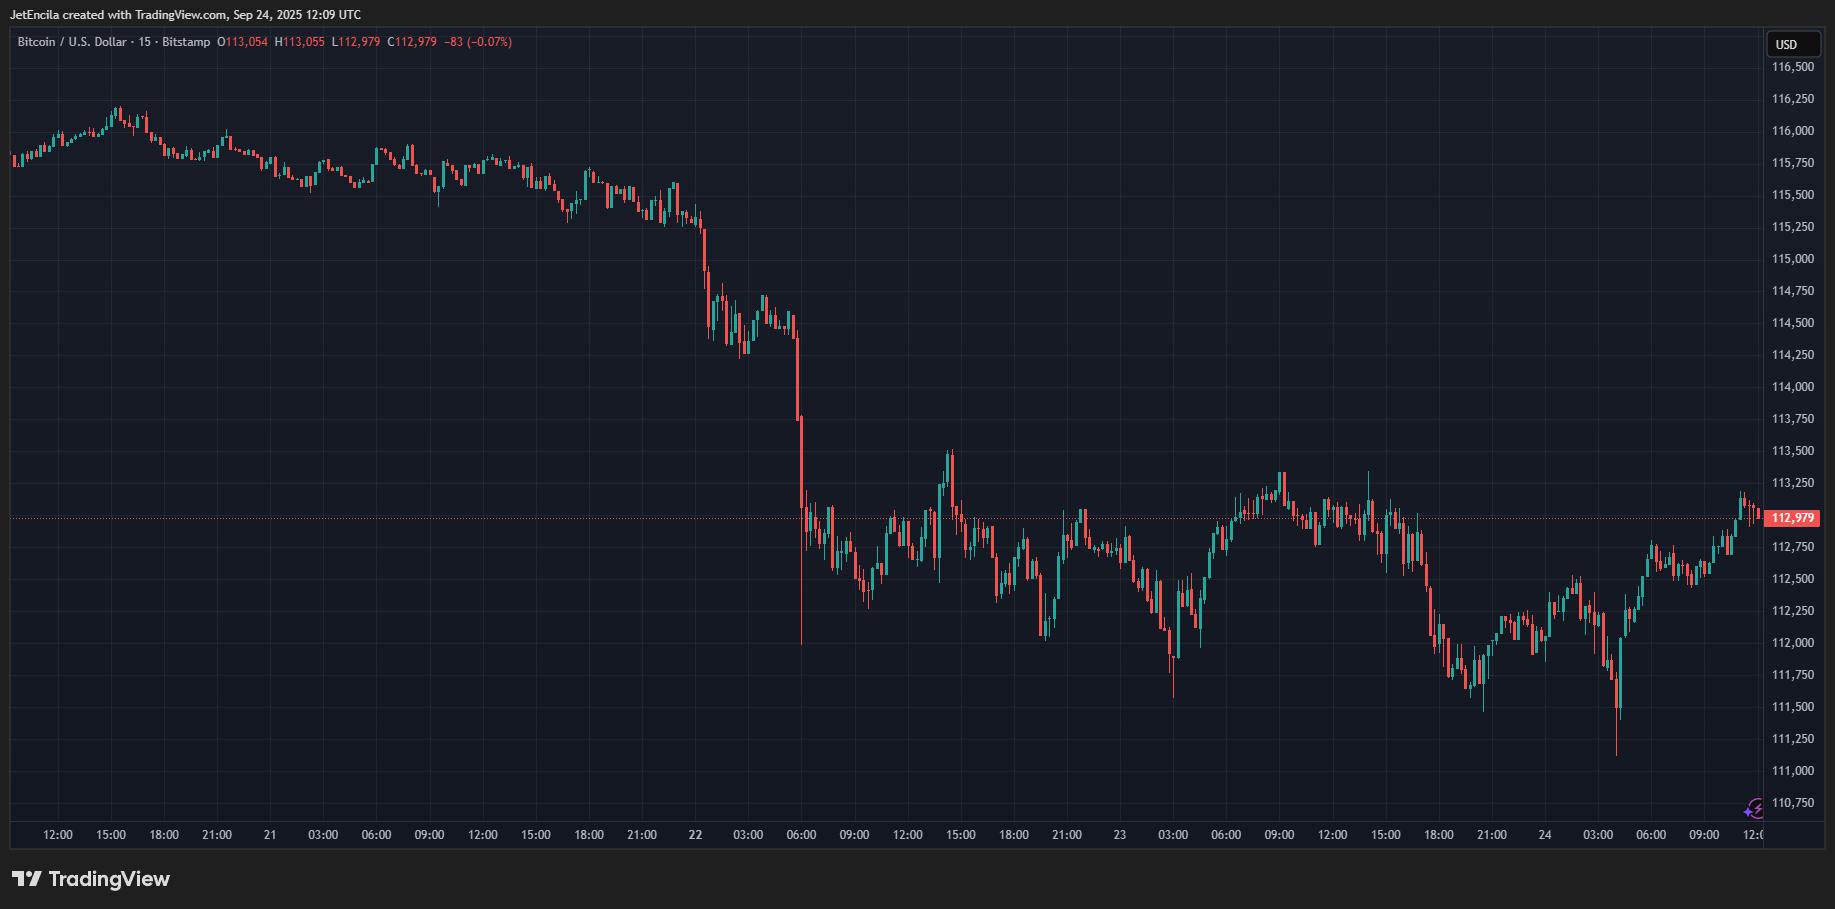Click the purple lightning bolt icon

pos(1754,808)
